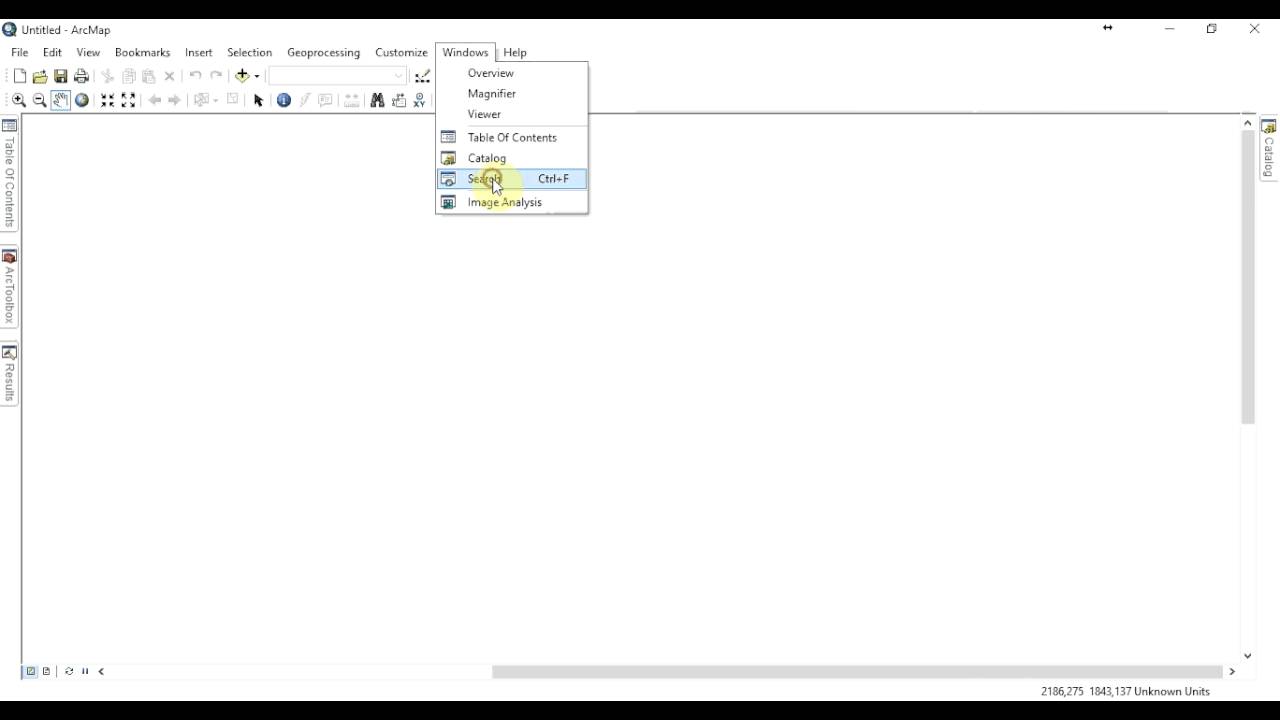Open the View menu

coord(88,52)
